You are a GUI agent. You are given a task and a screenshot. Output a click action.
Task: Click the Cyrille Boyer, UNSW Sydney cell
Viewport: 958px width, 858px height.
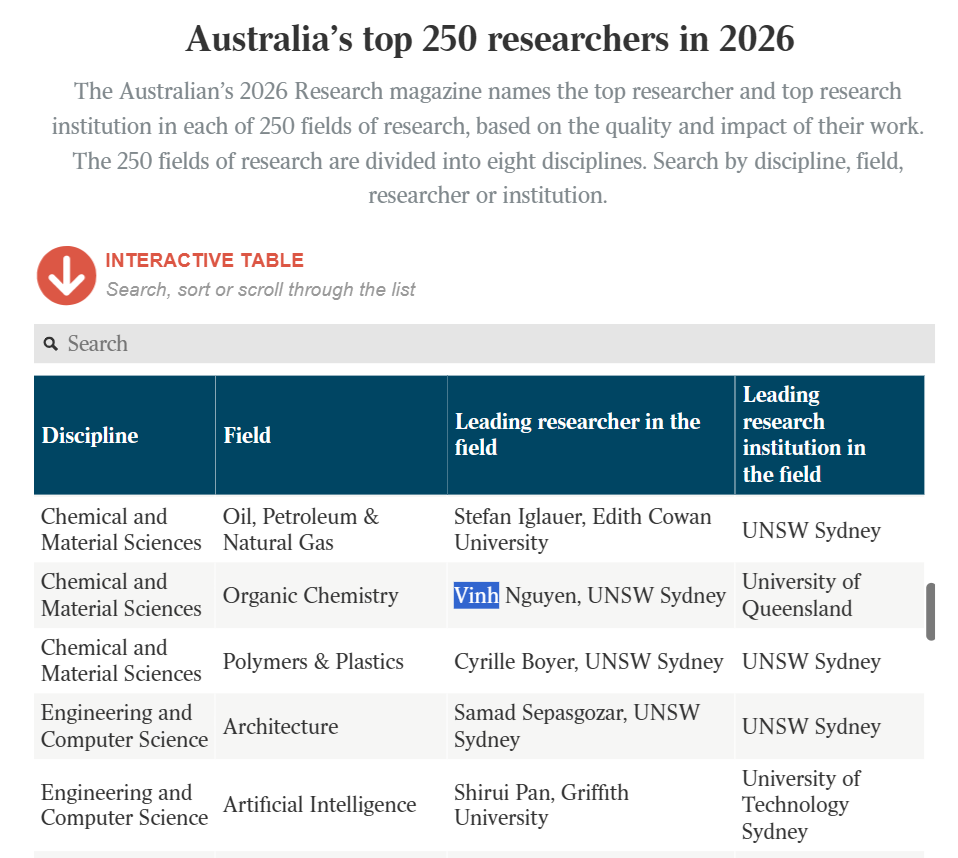(588, 662)
